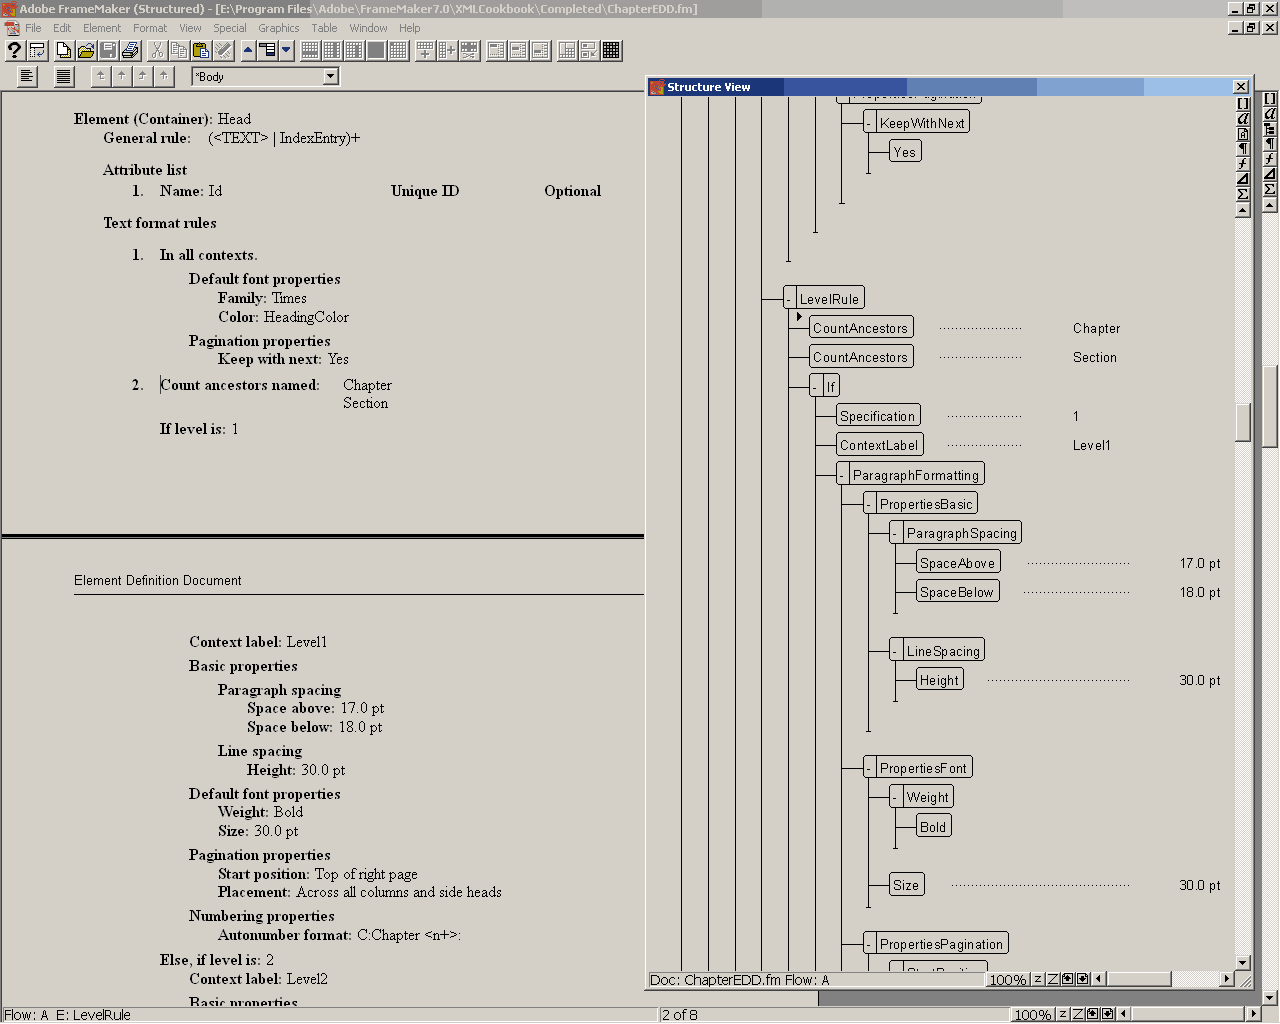Viewport: 1280px width, 1024px height.
Task: Close the Structure View window
Action: (1241, 87)
